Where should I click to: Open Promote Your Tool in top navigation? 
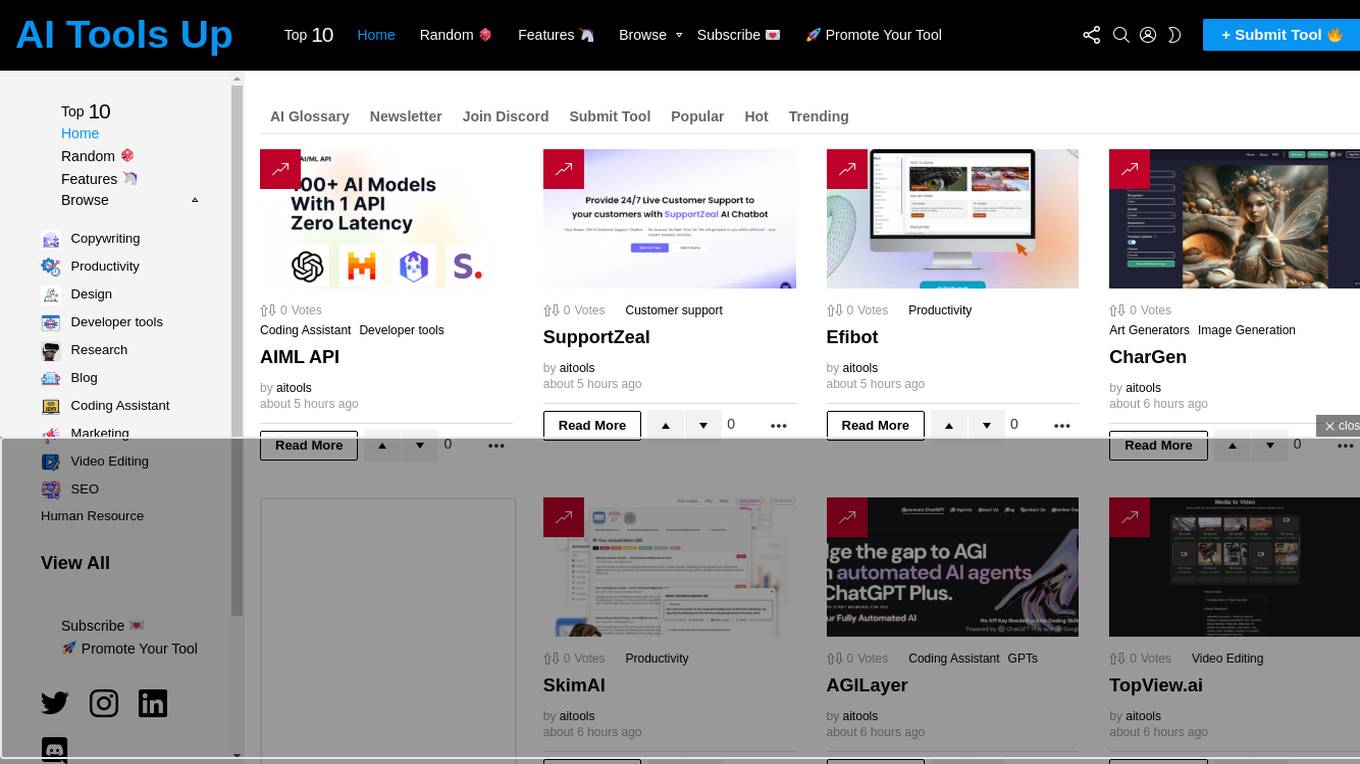874,35
